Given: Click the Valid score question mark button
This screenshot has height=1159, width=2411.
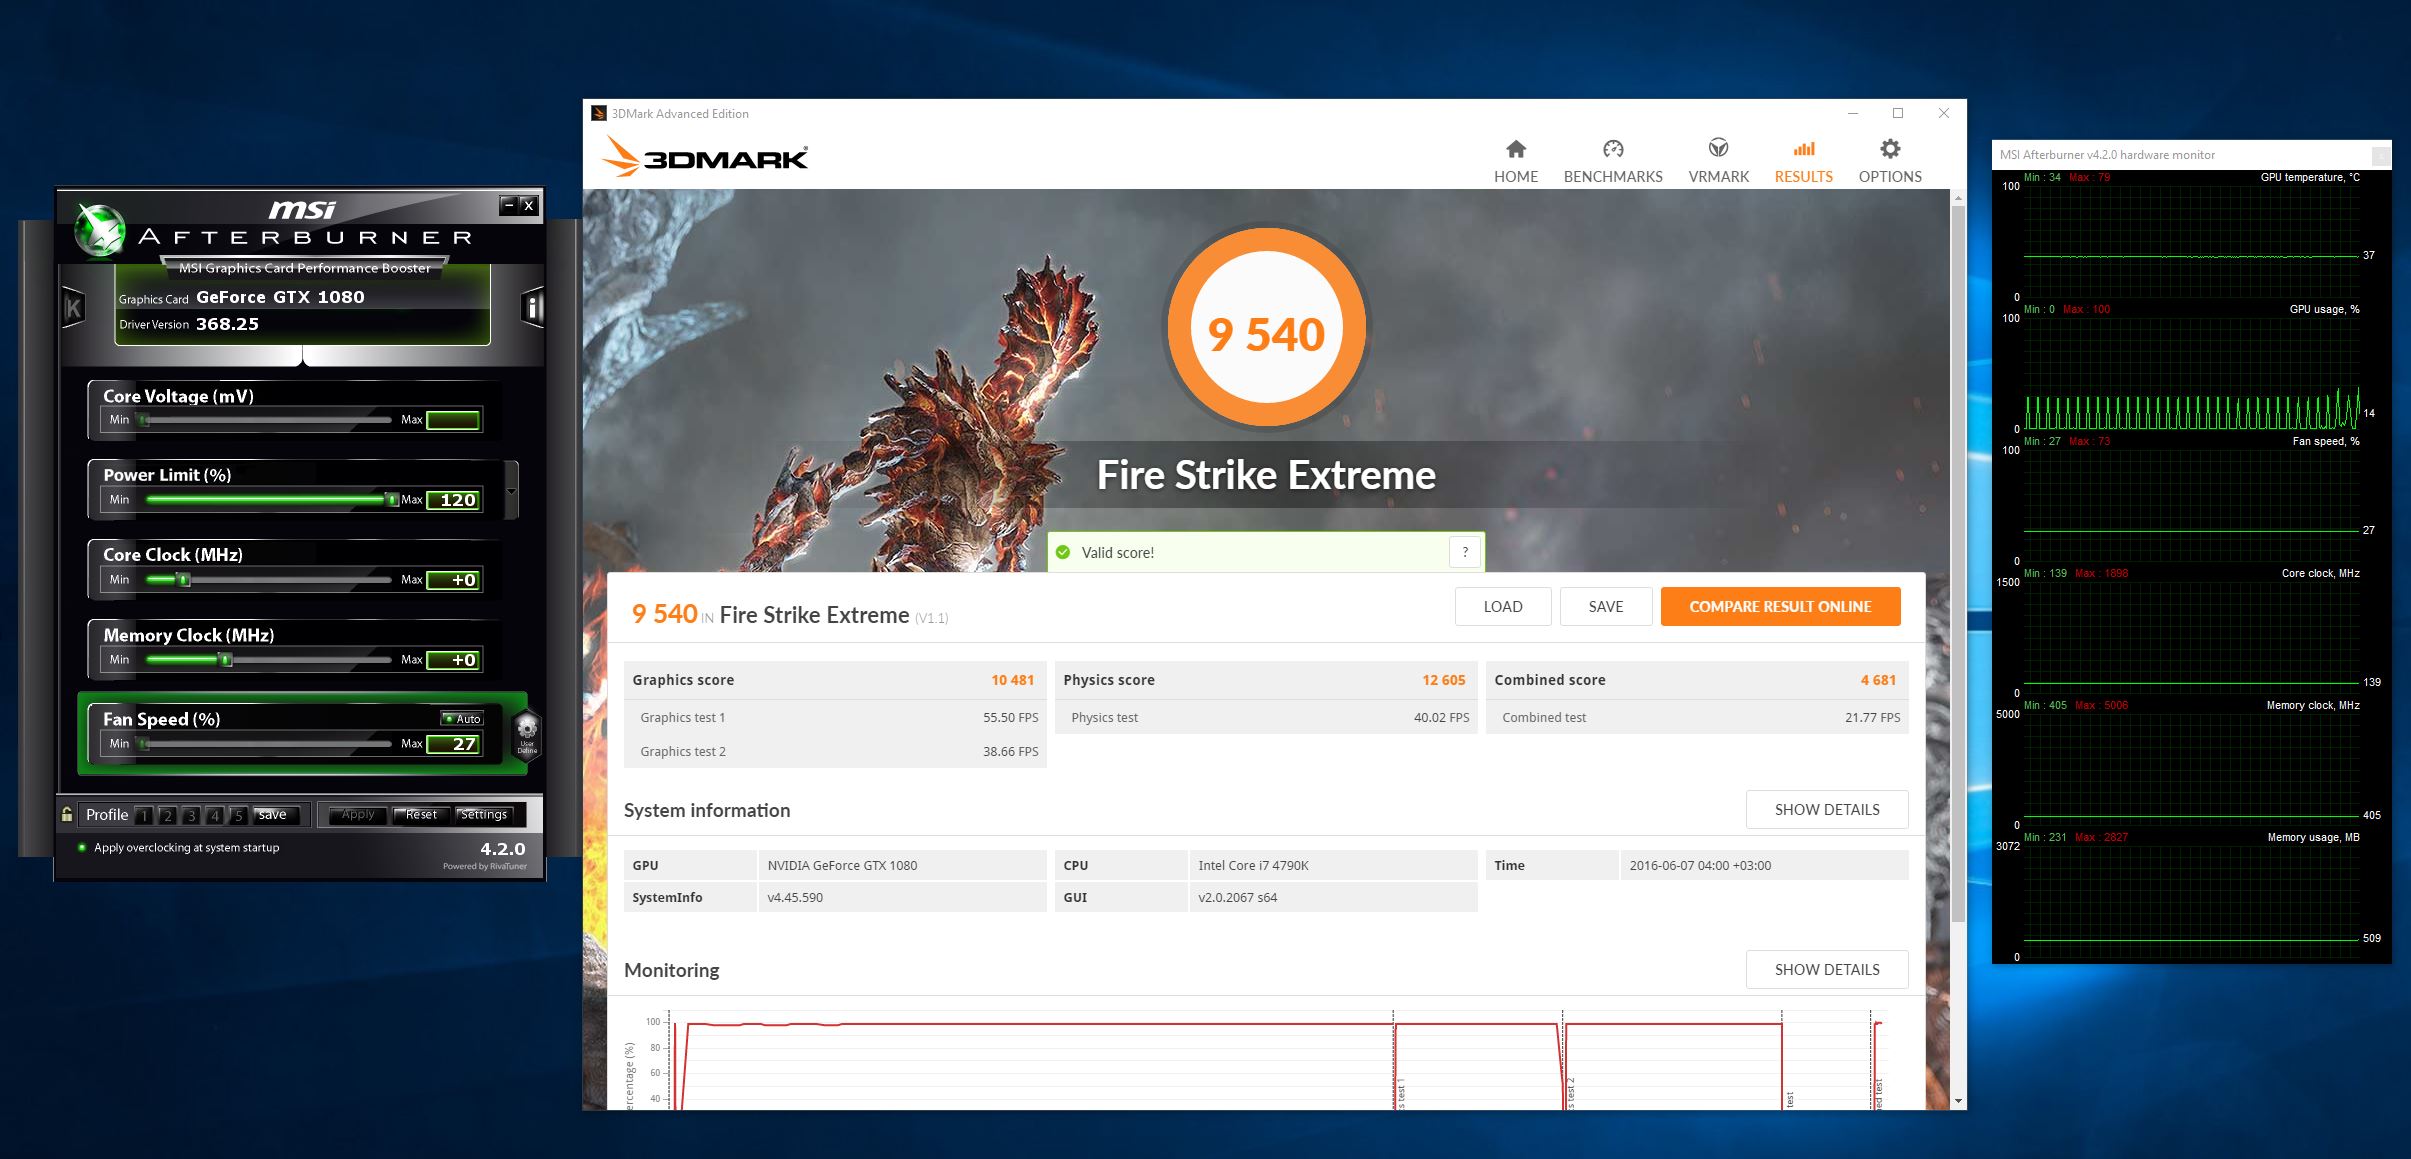Looking at the screenshot, I should (1464, 552).
